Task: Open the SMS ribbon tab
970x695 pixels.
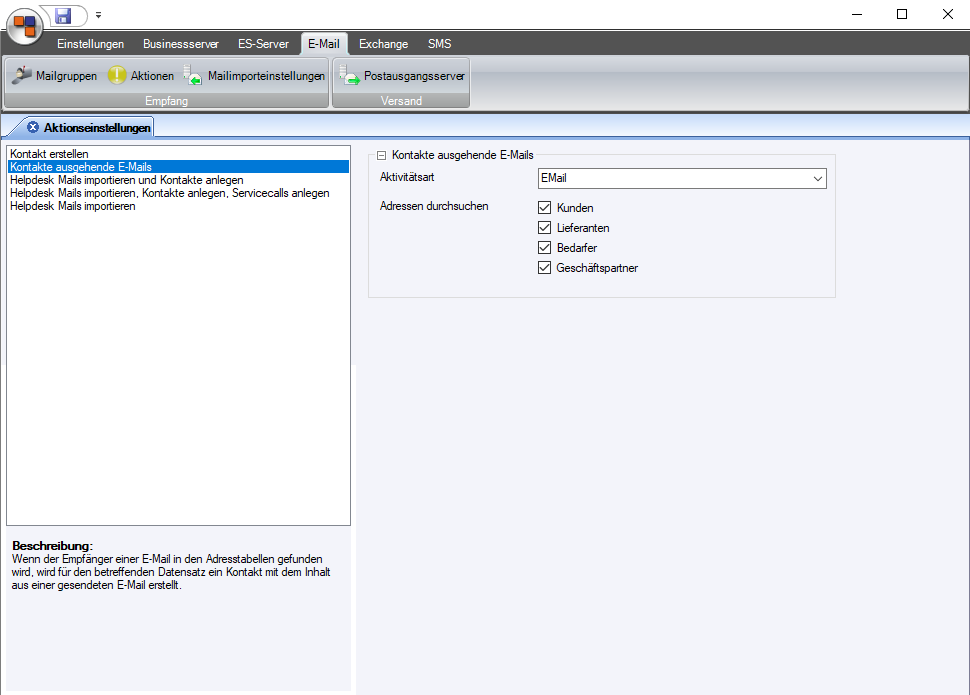Action: pos(439,44)
